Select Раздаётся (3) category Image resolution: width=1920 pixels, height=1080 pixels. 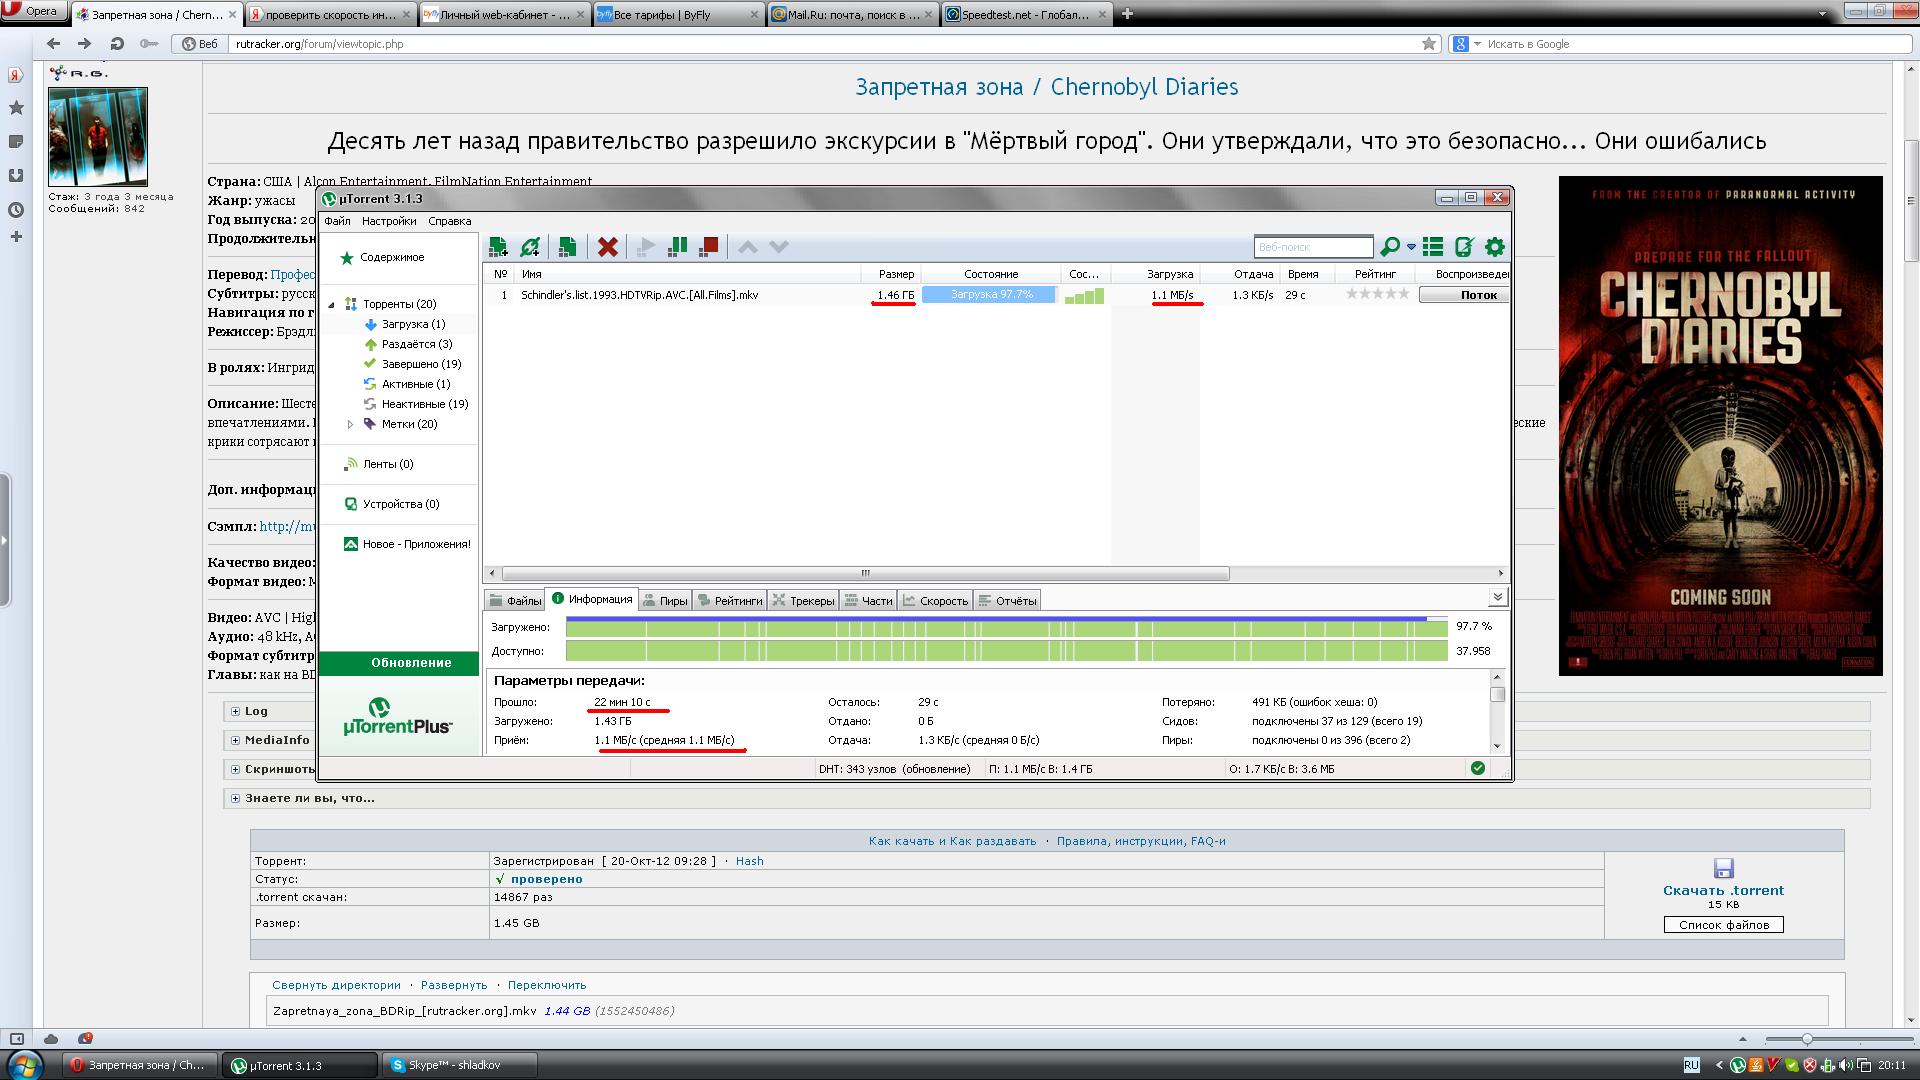416,344
